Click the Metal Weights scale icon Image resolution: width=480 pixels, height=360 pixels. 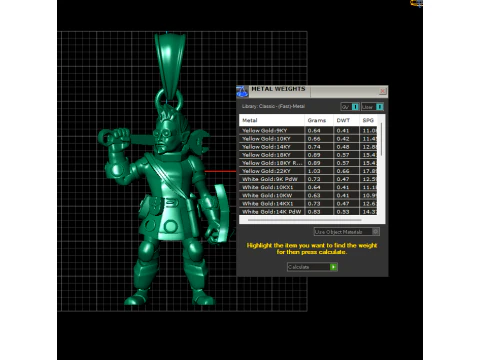(242, 91)
